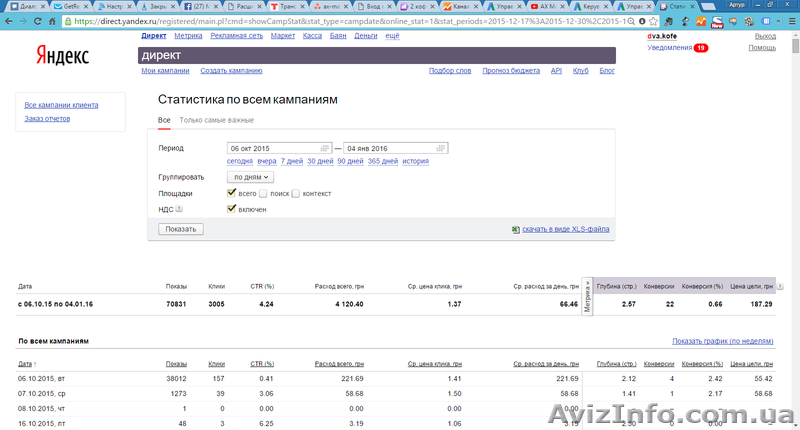This screenshot has width=800, height=430.
Task: Expand the 'ещё' services menu
Action: point(392,35)
